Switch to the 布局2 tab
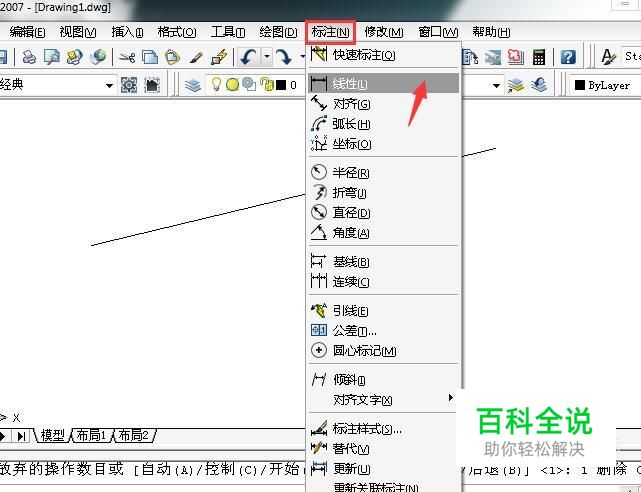Image resolution: width=641 pixels, height=492 pixels. pyautogui.click(x=134, y=436)
